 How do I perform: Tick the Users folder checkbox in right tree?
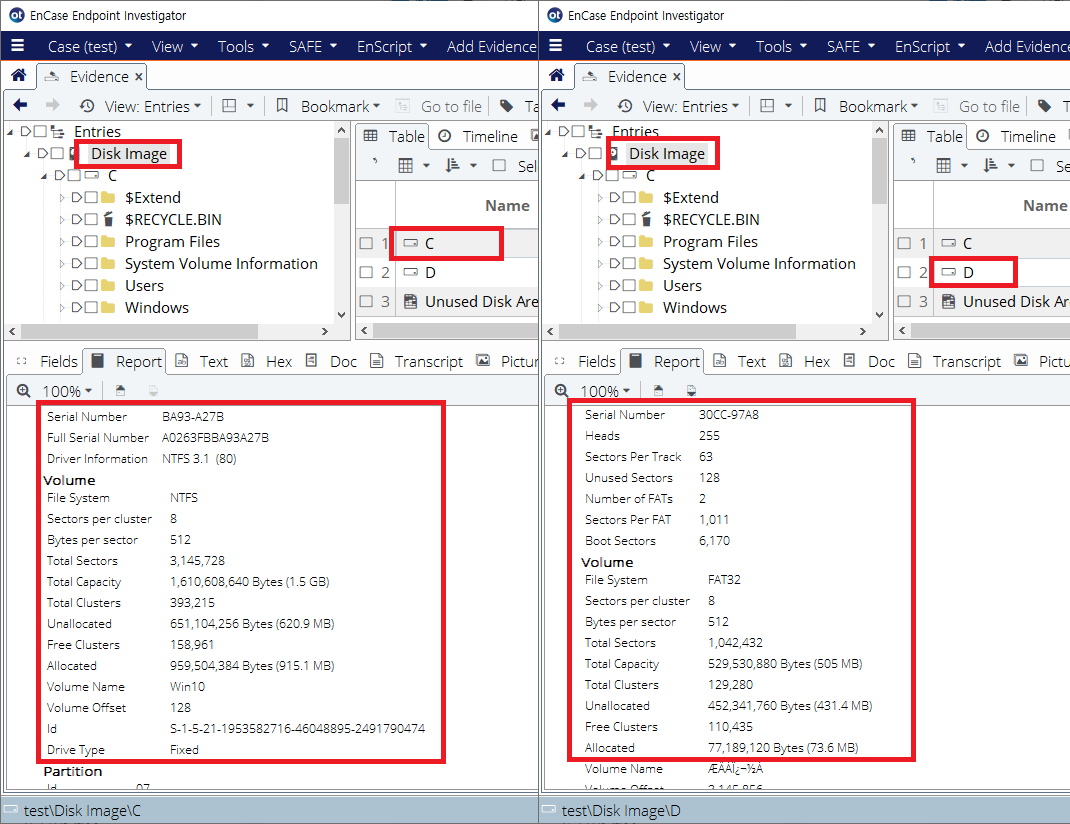click(629, 286)
